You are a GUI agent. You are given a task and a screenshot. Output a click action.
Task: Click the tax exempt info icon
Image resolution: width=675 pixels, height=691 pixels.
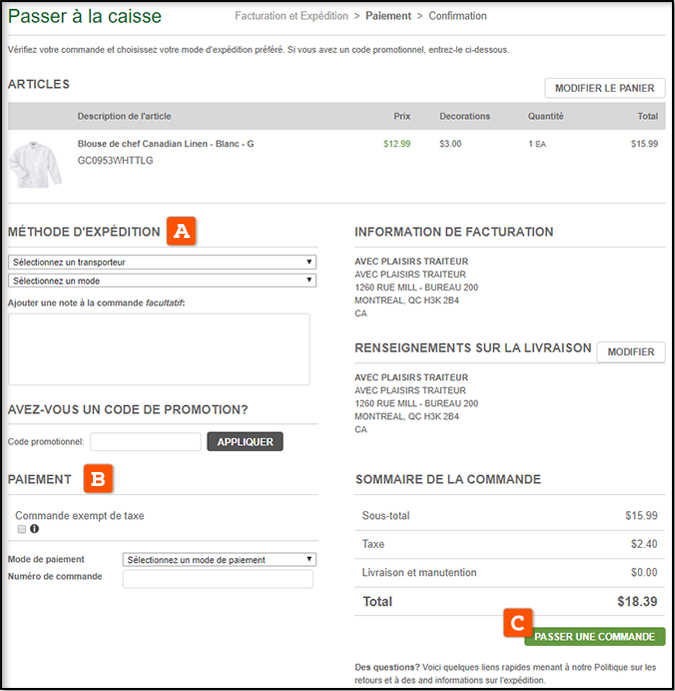click(34, 529)
